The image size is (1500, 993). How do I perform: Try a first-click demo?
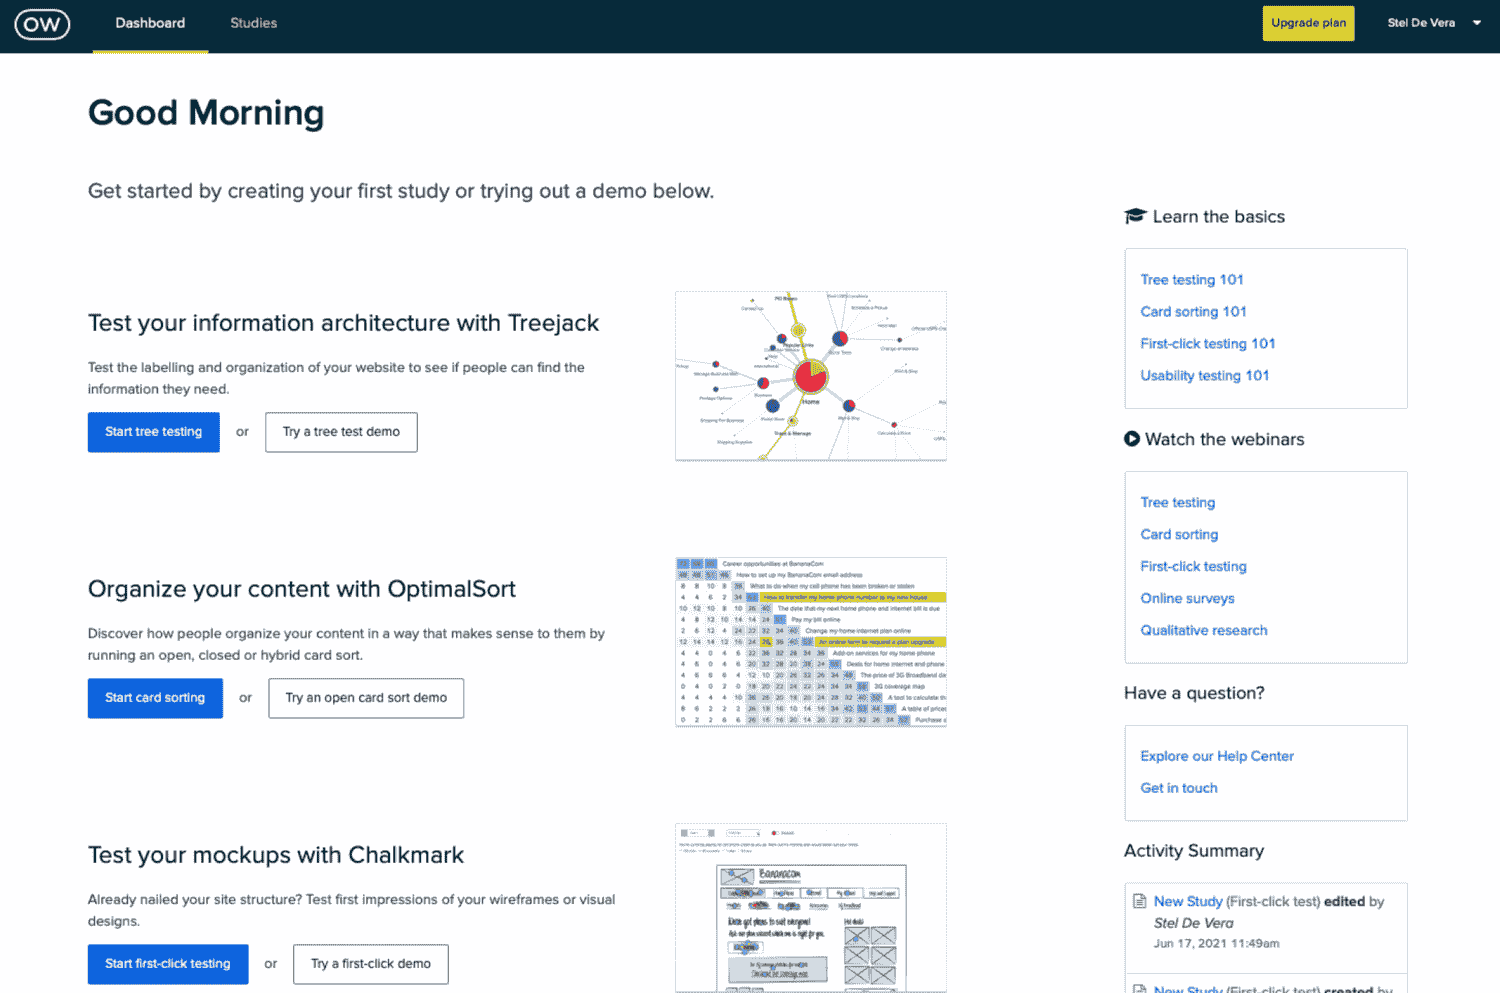(371, 964)
